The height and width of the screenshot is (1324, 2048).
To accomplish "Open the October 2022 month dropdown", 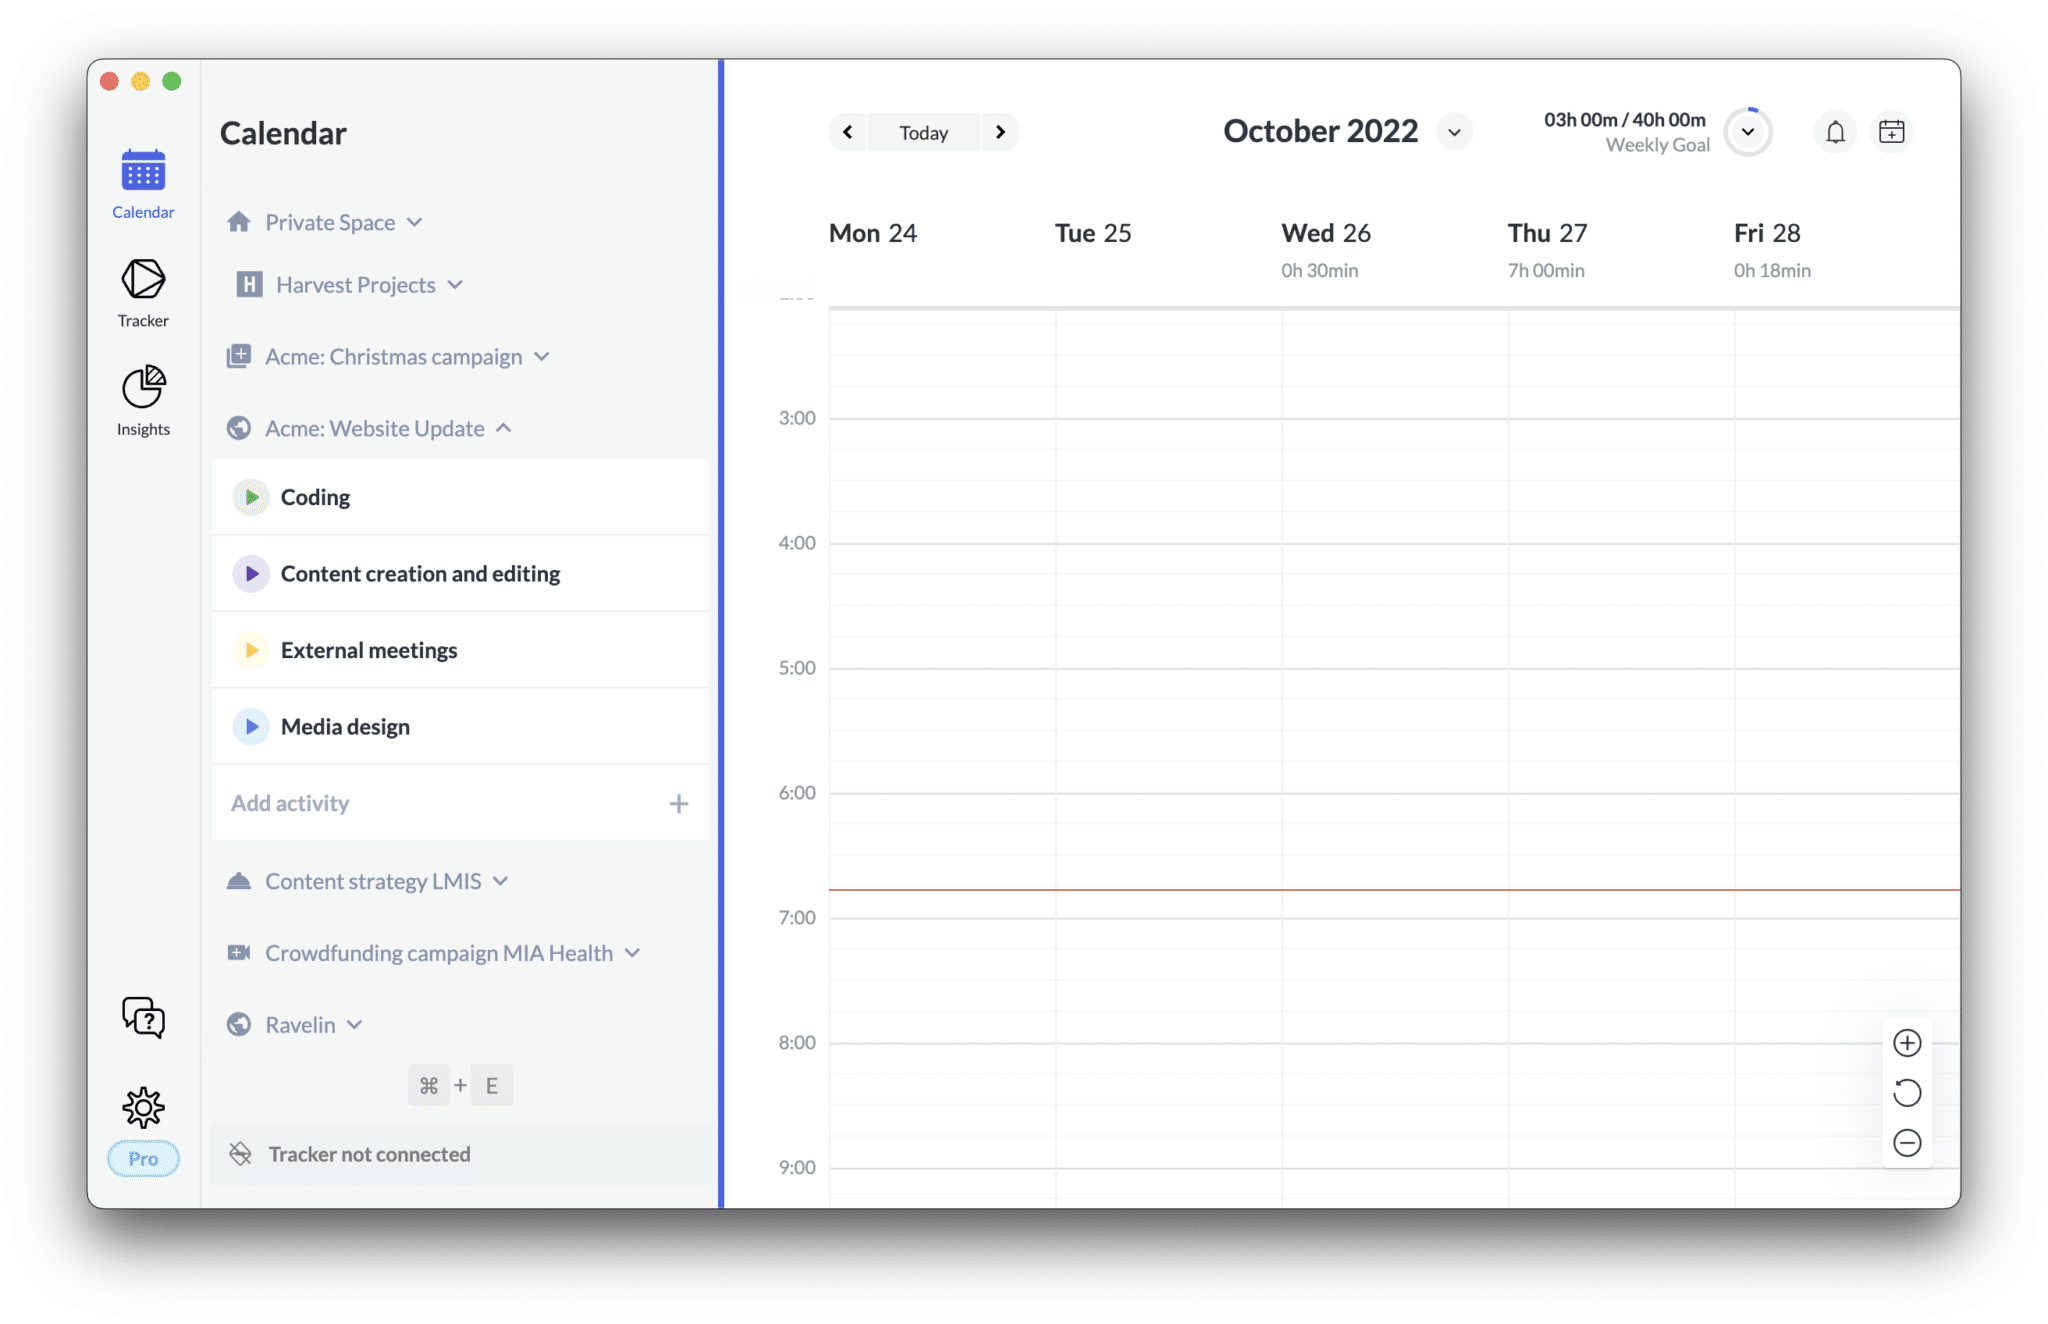I will pyautogui.click(x=1454, y=132).
